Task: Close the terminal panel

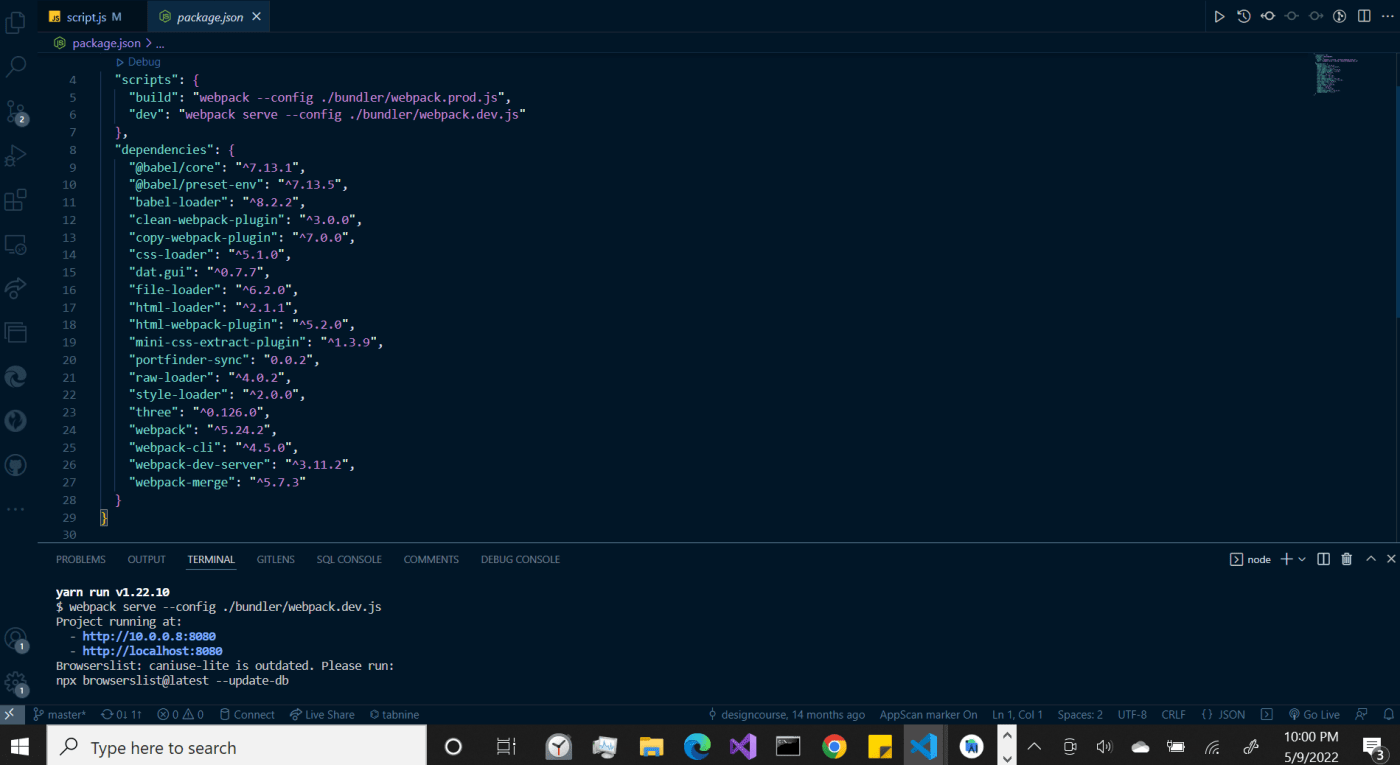Action: (x=1389, y=559)
